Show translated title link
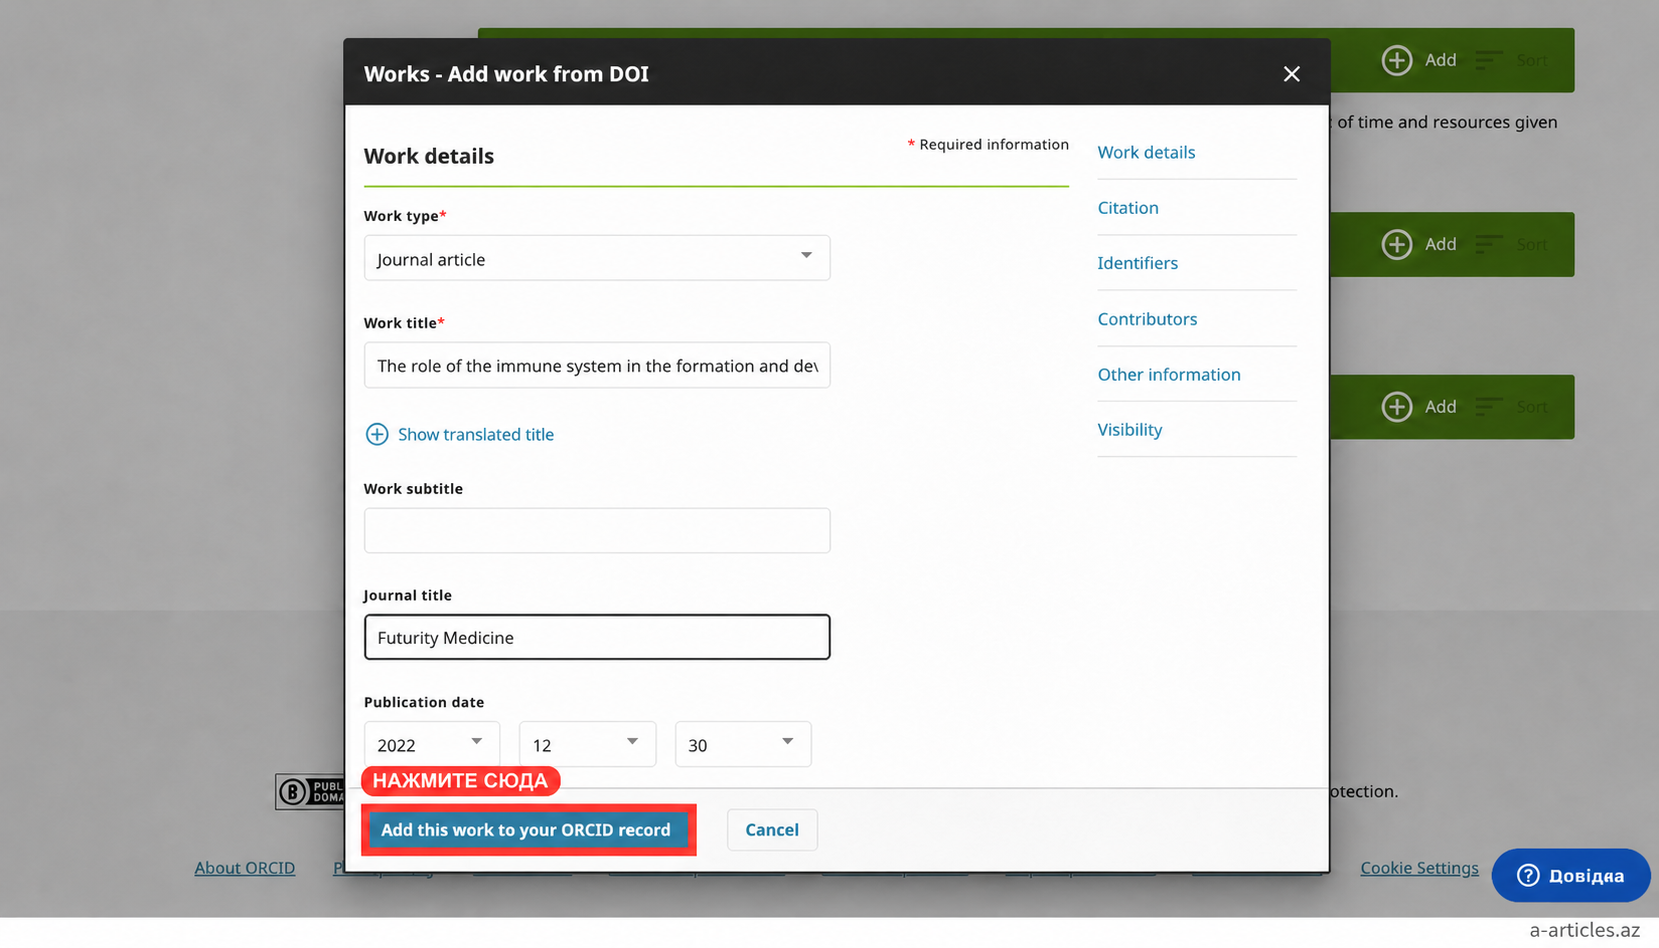This screenshot has height=948, width=1659. click(x=476, y=434)
